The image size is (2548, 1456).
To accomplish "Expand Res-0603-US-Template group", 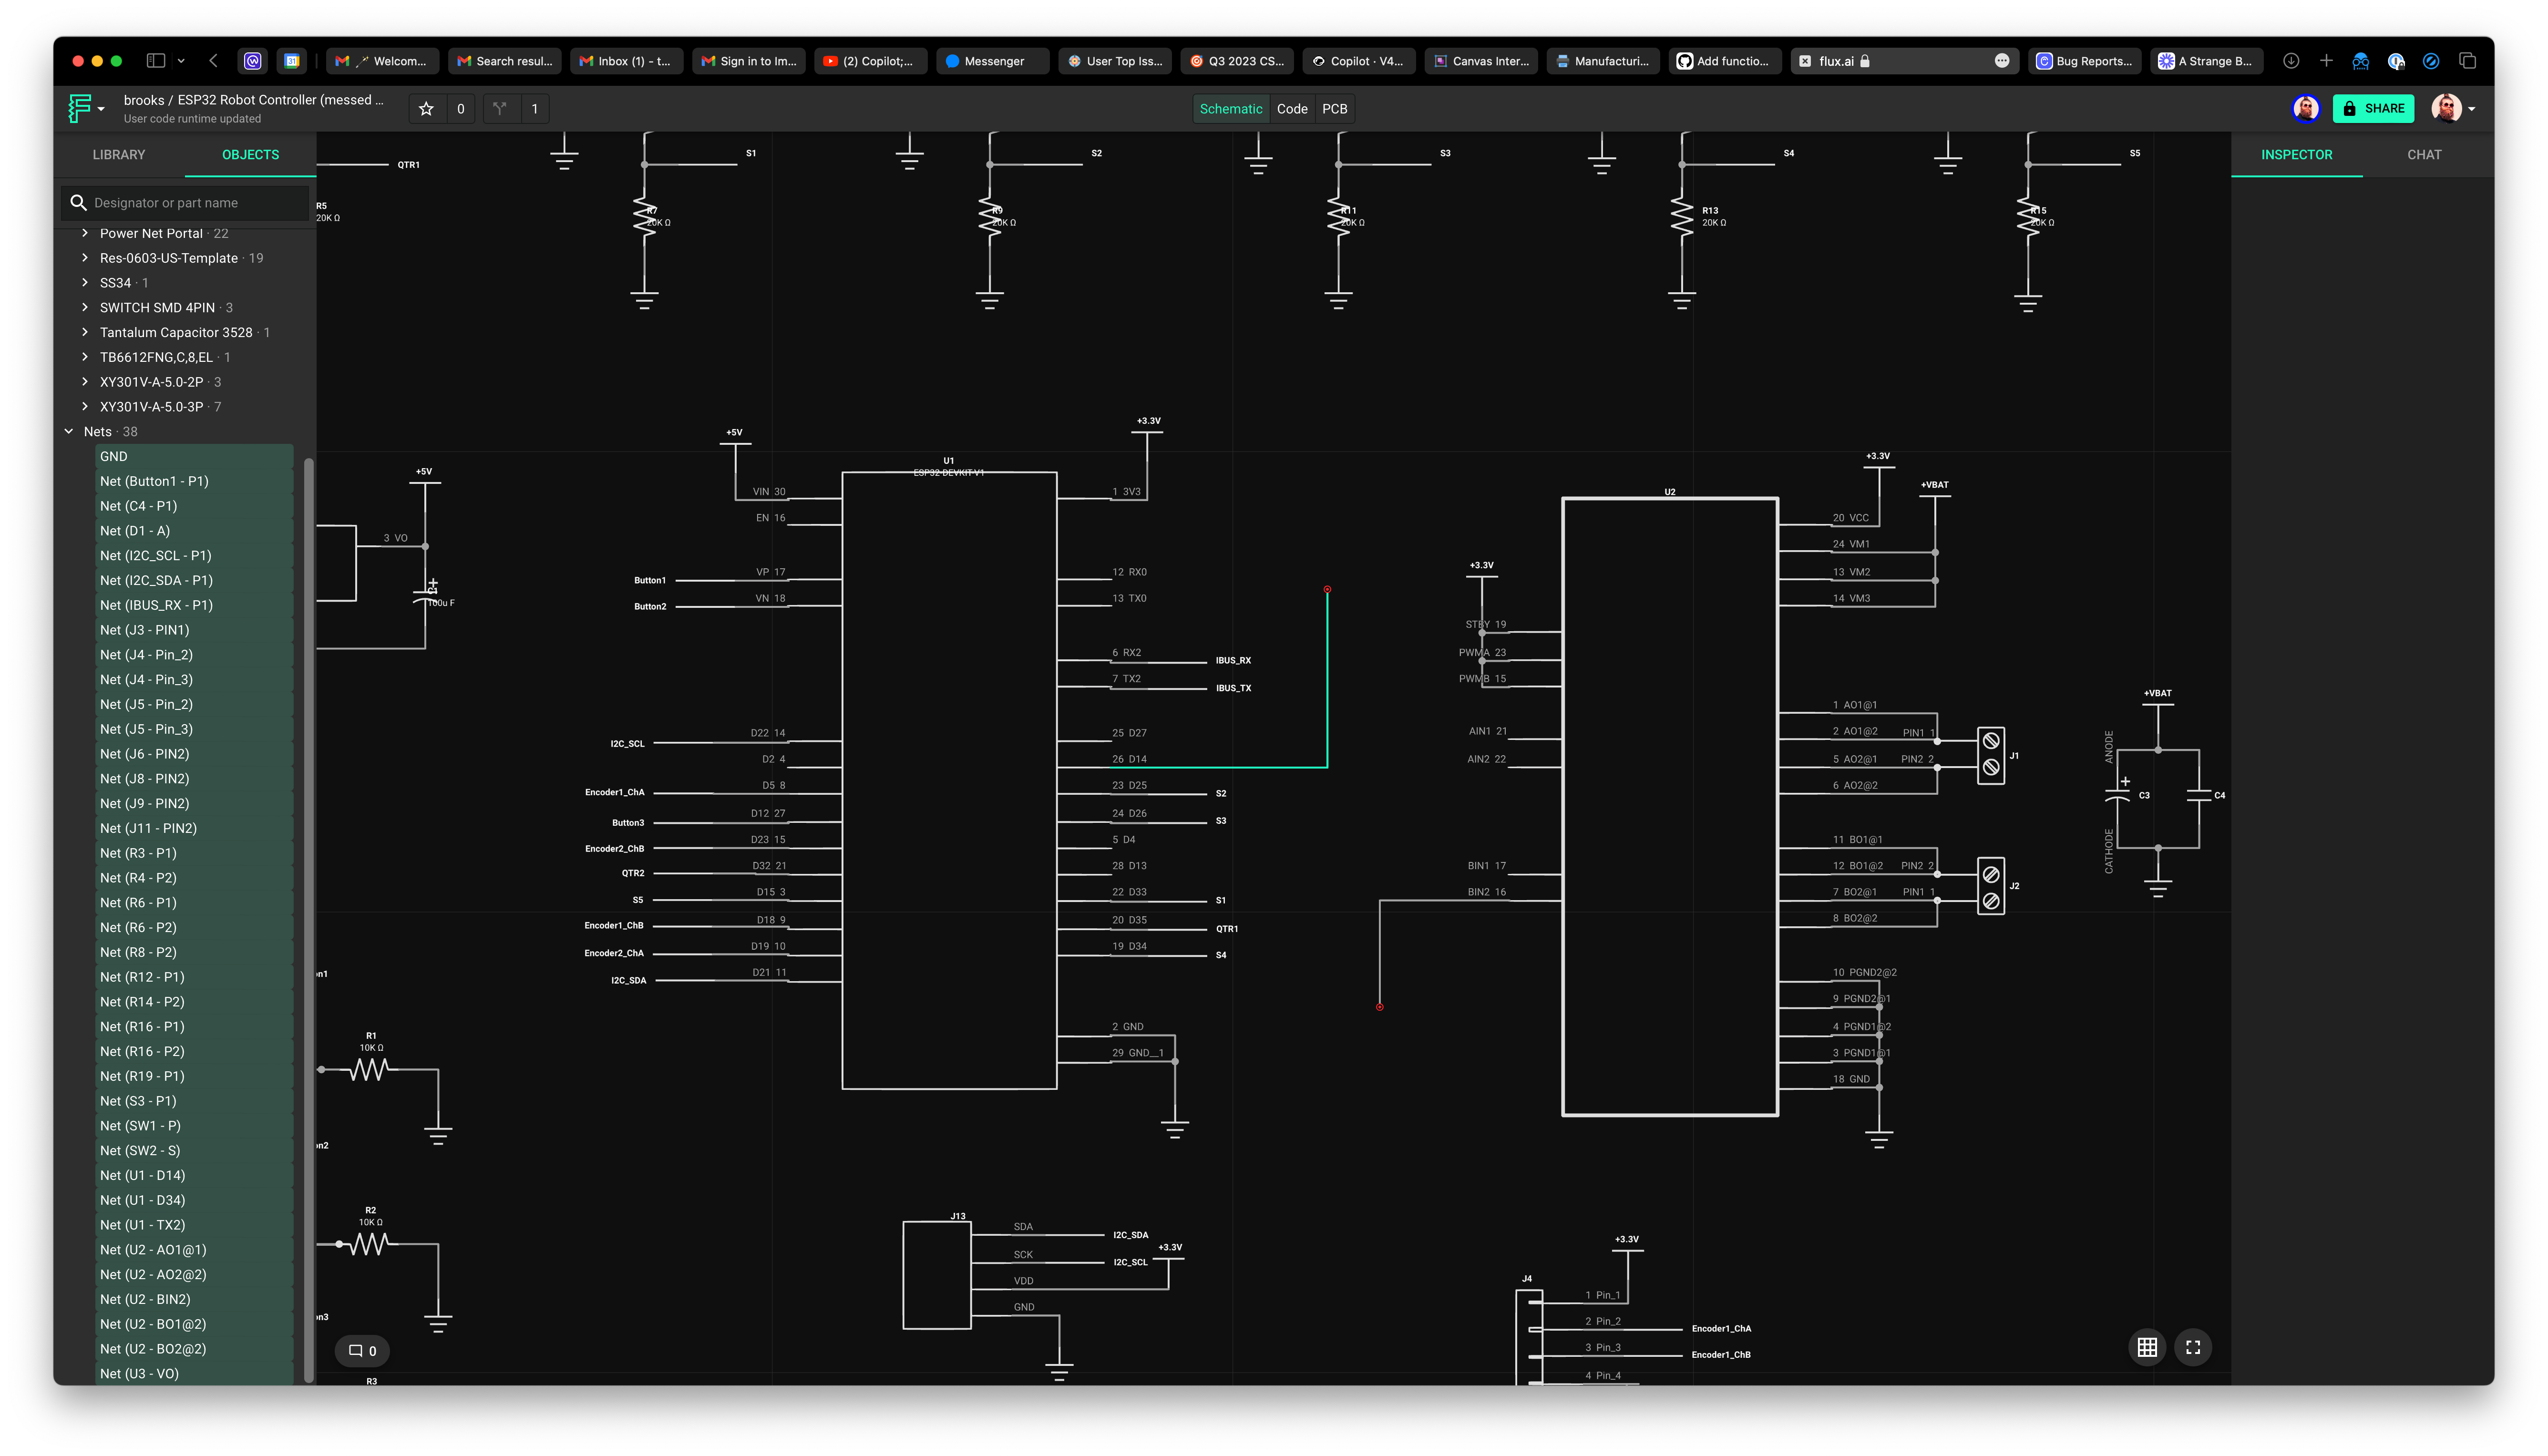I will tap(85, 258).
